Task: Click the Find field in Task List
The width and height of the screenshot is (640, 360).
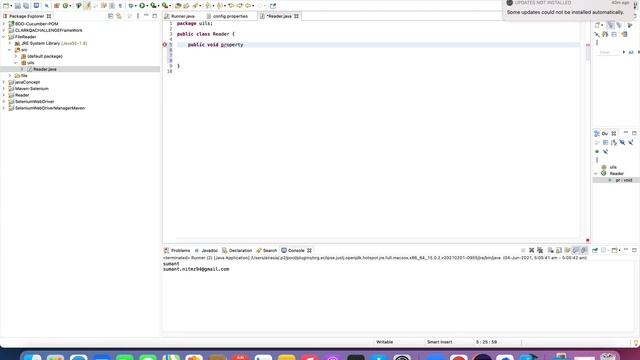Action: 607,52
